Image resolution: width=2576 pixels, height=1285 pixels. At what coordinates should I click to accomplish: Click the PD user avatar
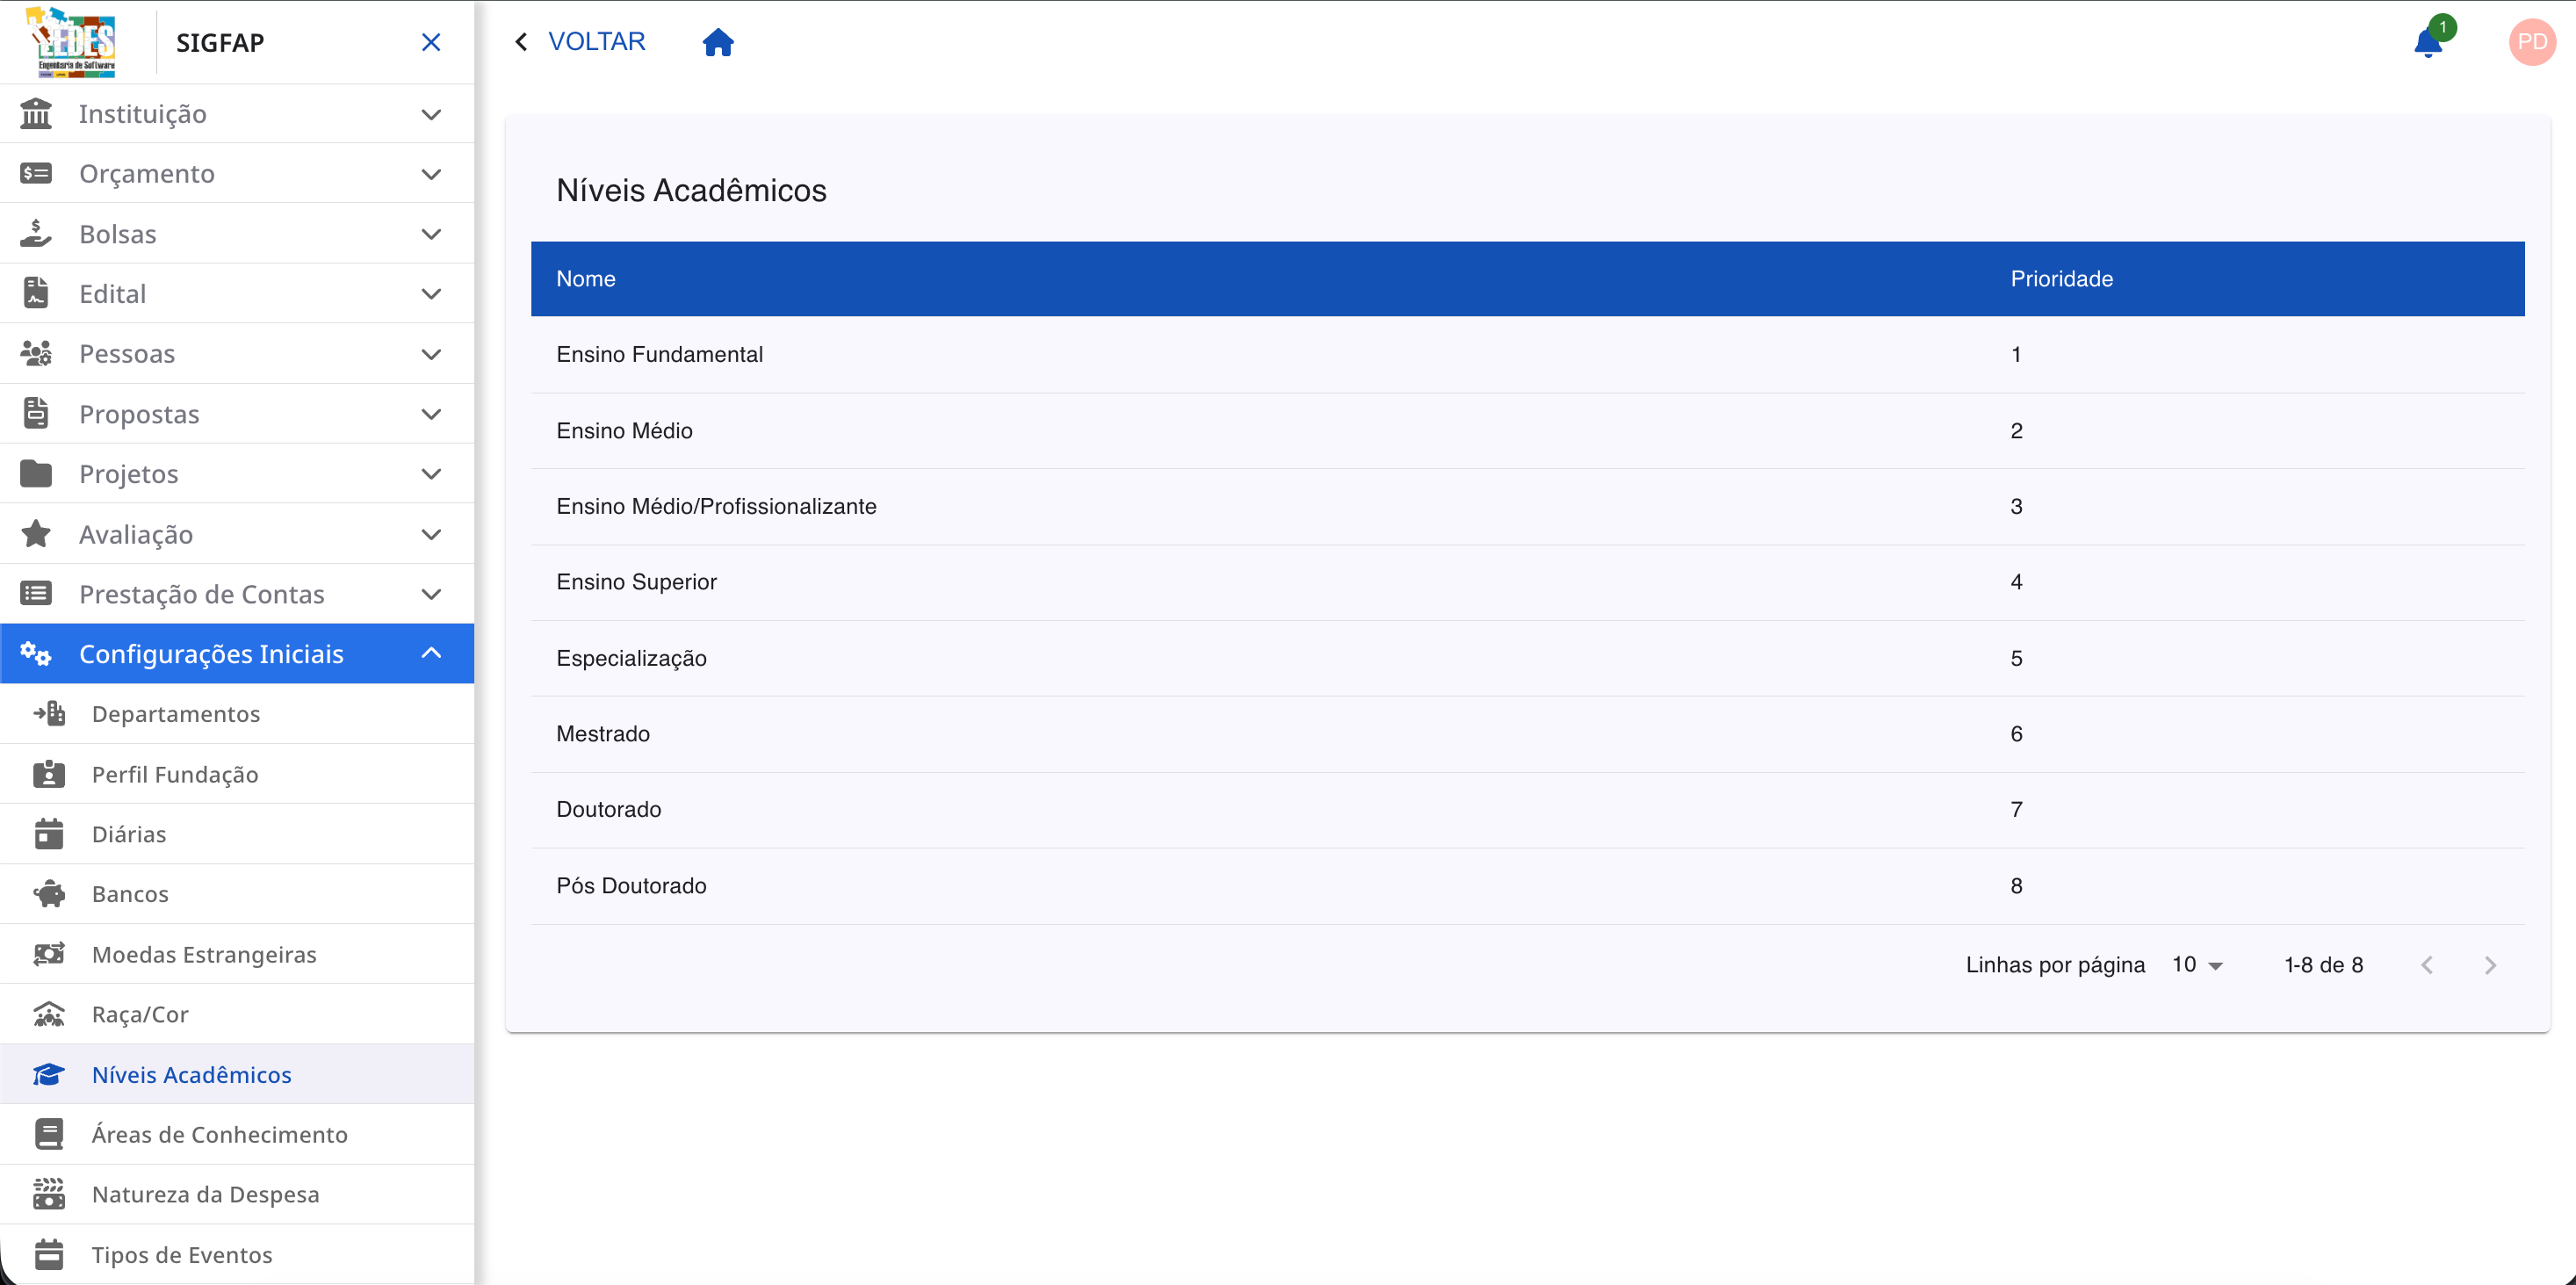tap(2531, 42)
